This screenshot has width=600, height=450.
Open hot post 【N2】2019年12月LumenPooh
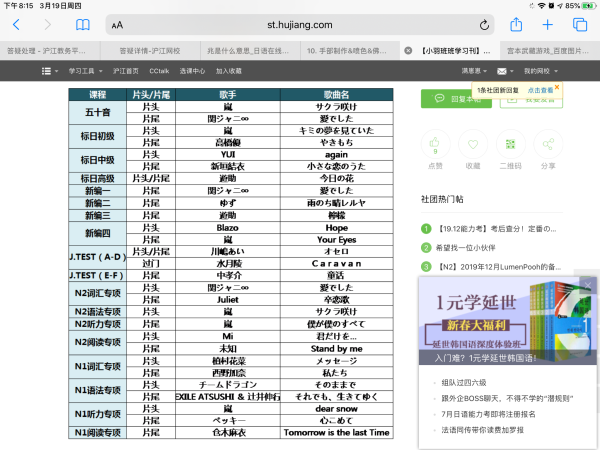499,267
